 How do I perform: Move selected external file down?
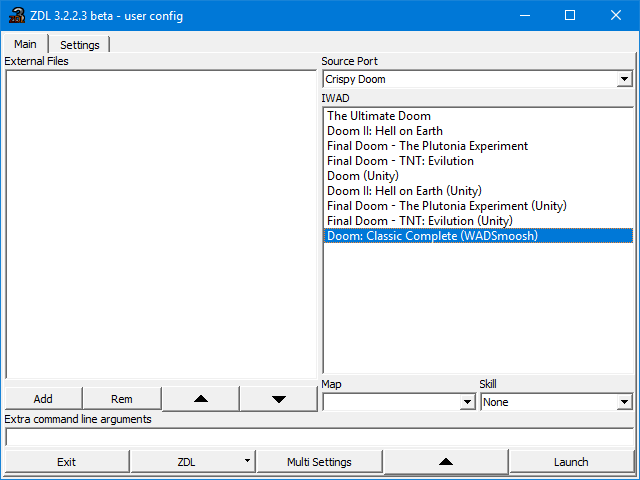point(279,399)
